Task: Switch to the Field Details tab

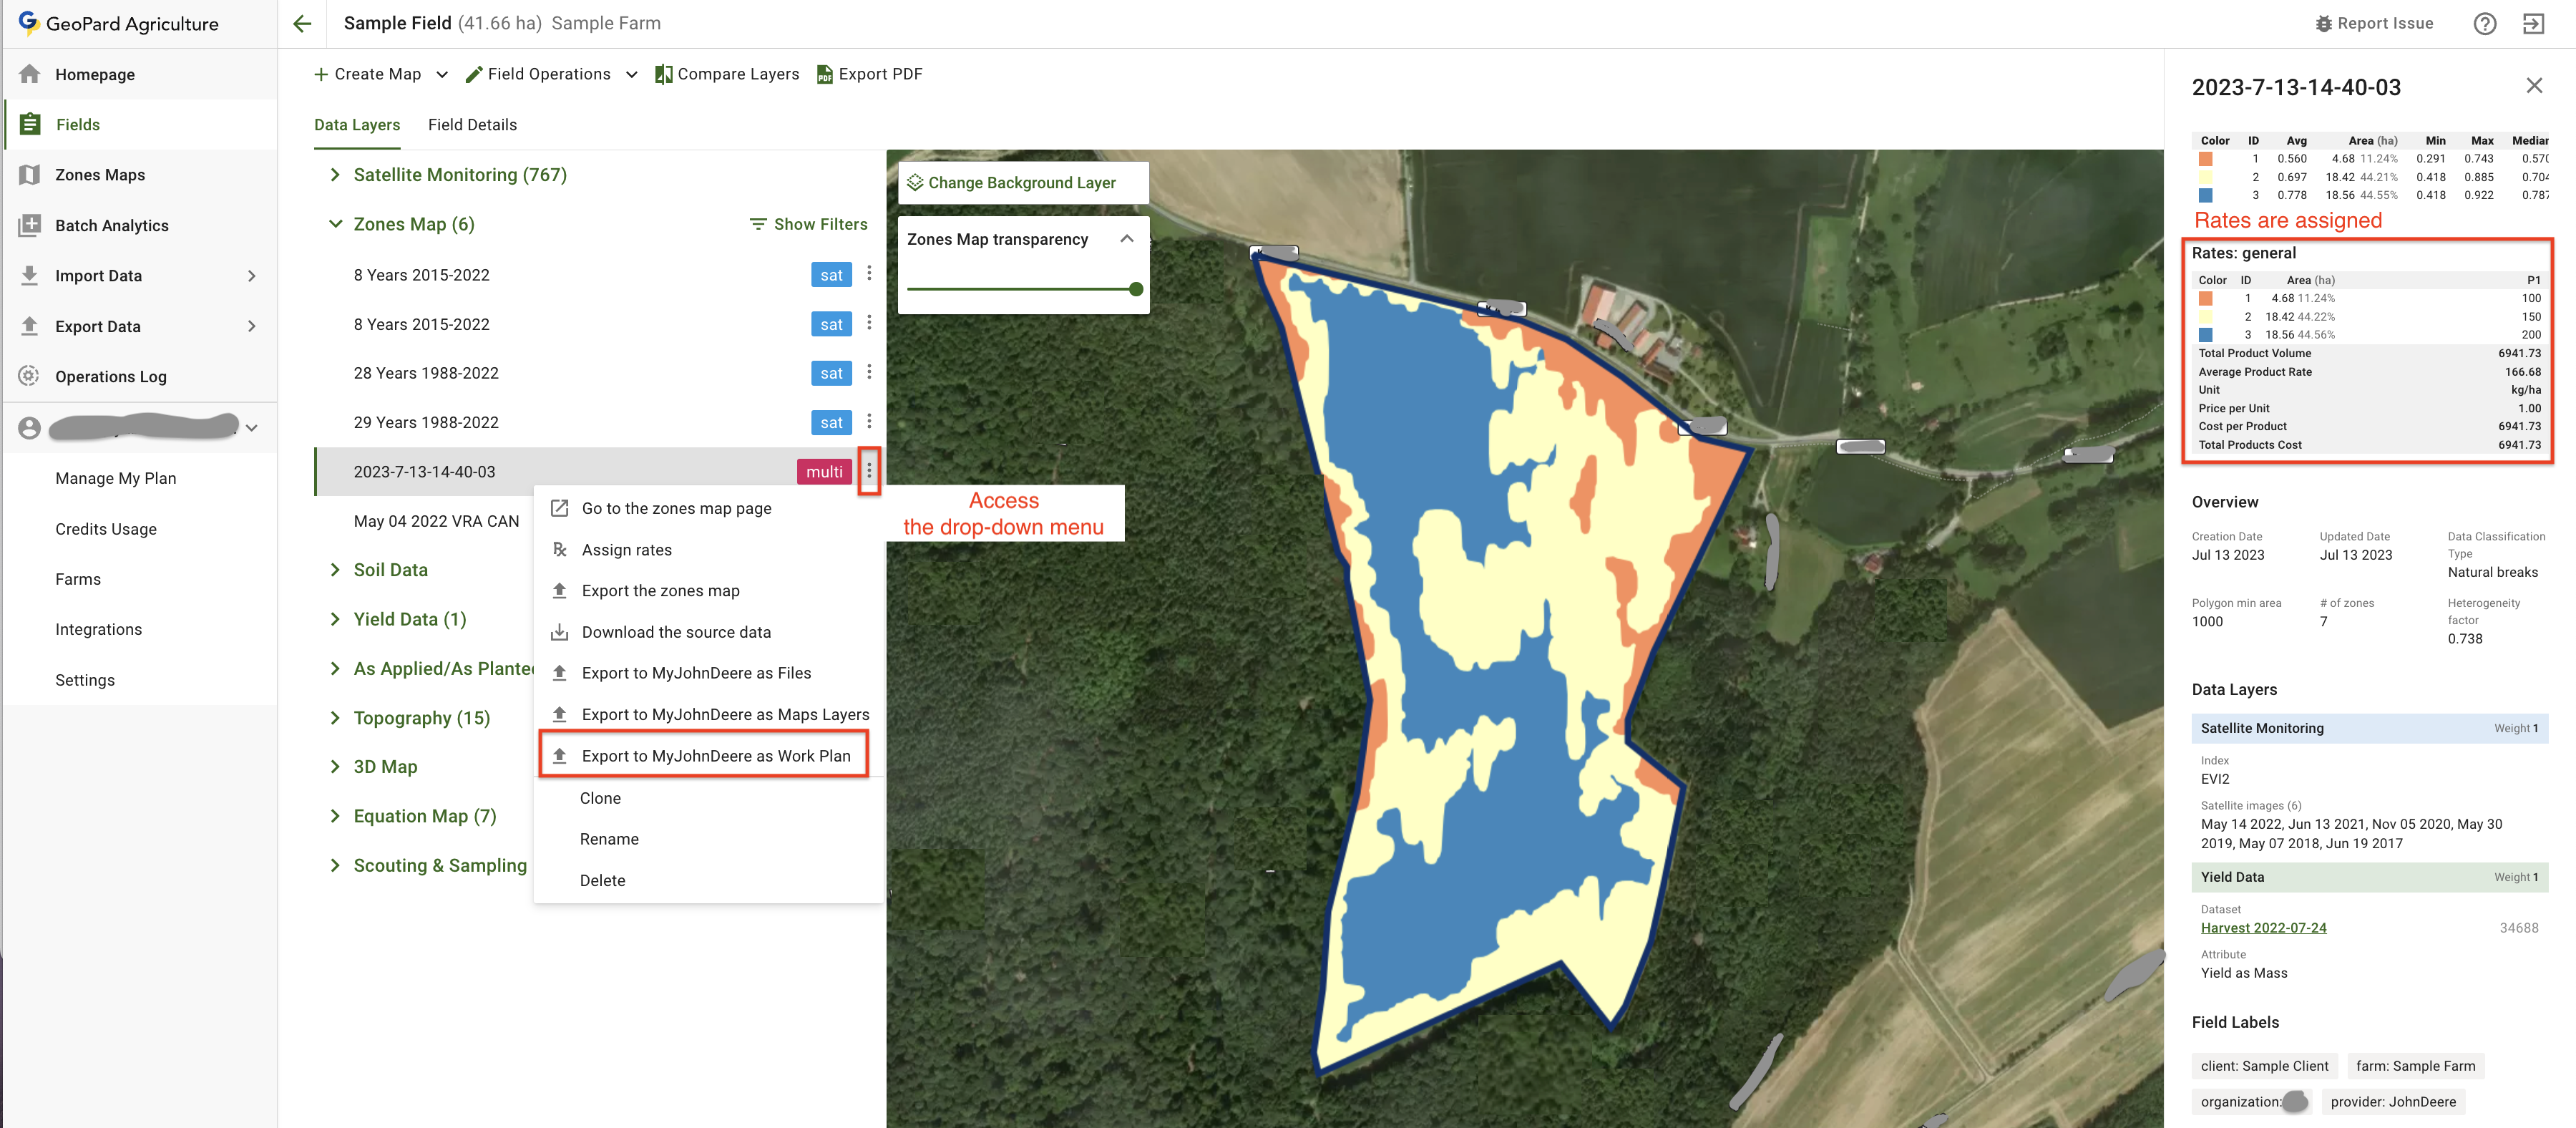Action: click(472, 125)
